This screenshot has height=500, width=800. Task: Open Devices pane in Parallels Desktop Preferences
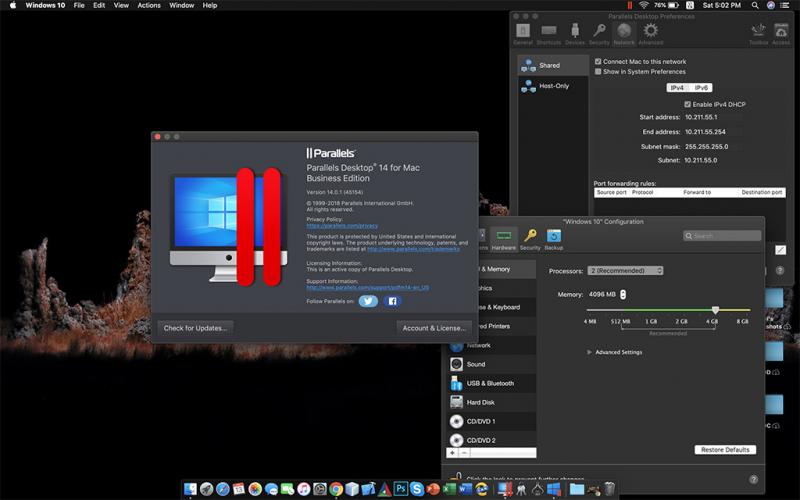click(575, 34)
